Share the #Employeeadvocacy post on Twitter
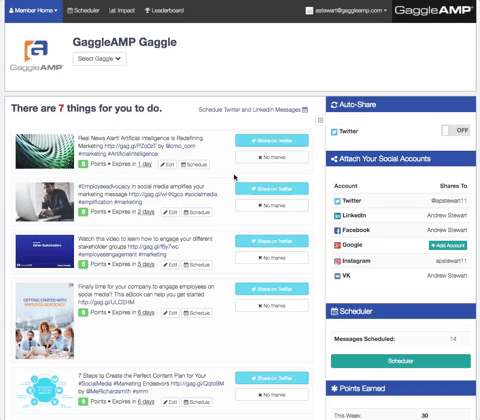This screenshot has width=480, height=420. coord(272,189)
